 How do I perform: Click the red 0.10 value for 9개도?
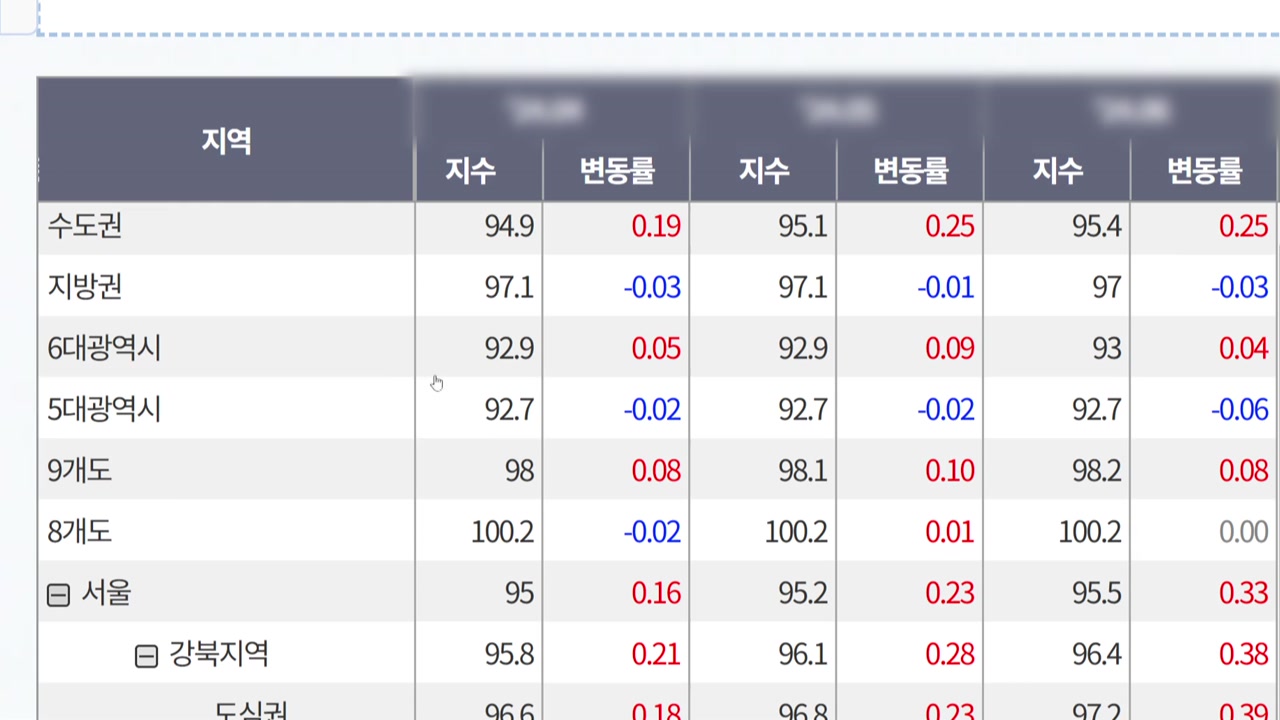[949, 470]
